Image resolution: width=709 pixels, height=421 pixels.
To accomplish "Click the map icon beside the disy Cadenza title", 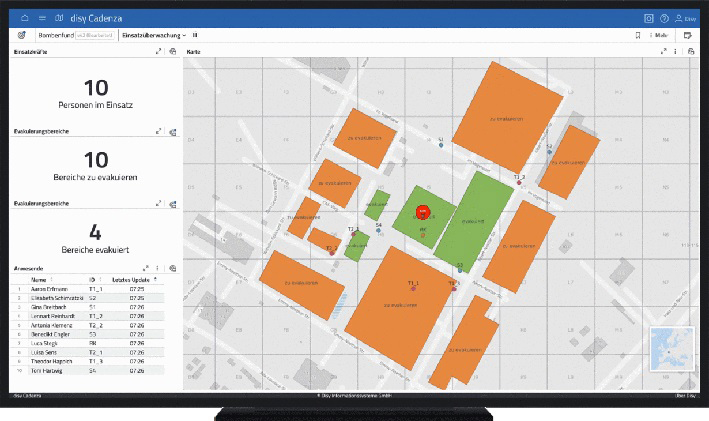I will pyautogui.click(x=59, y=18).
